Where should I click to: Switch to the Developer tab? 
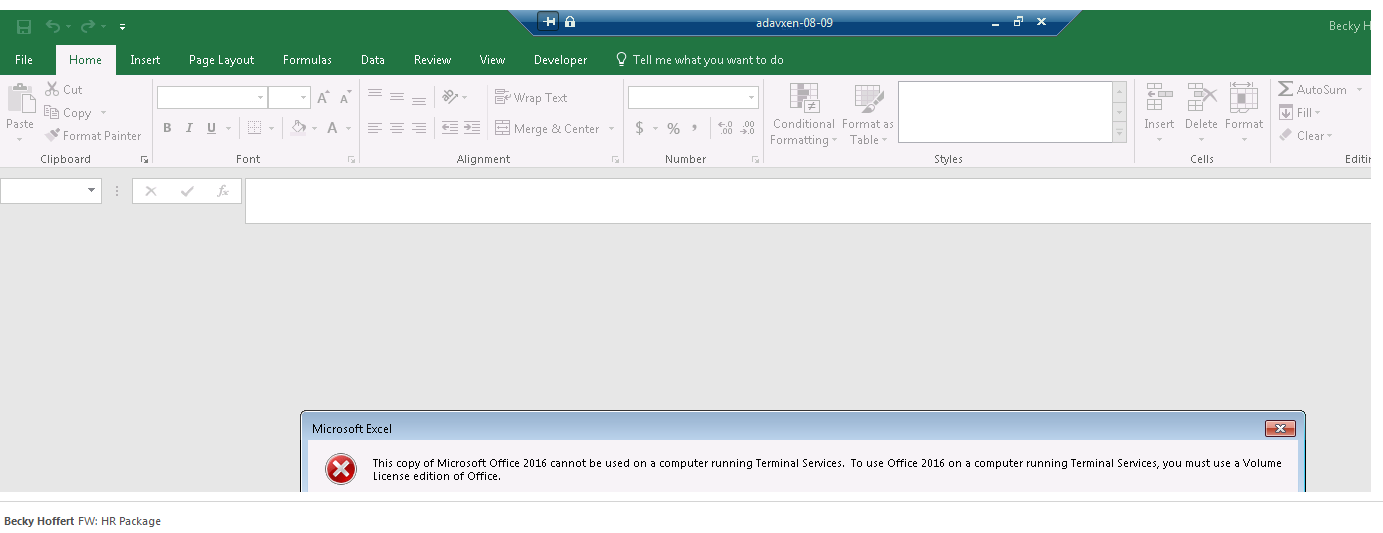pyautogui.click(x=561, y=60)
